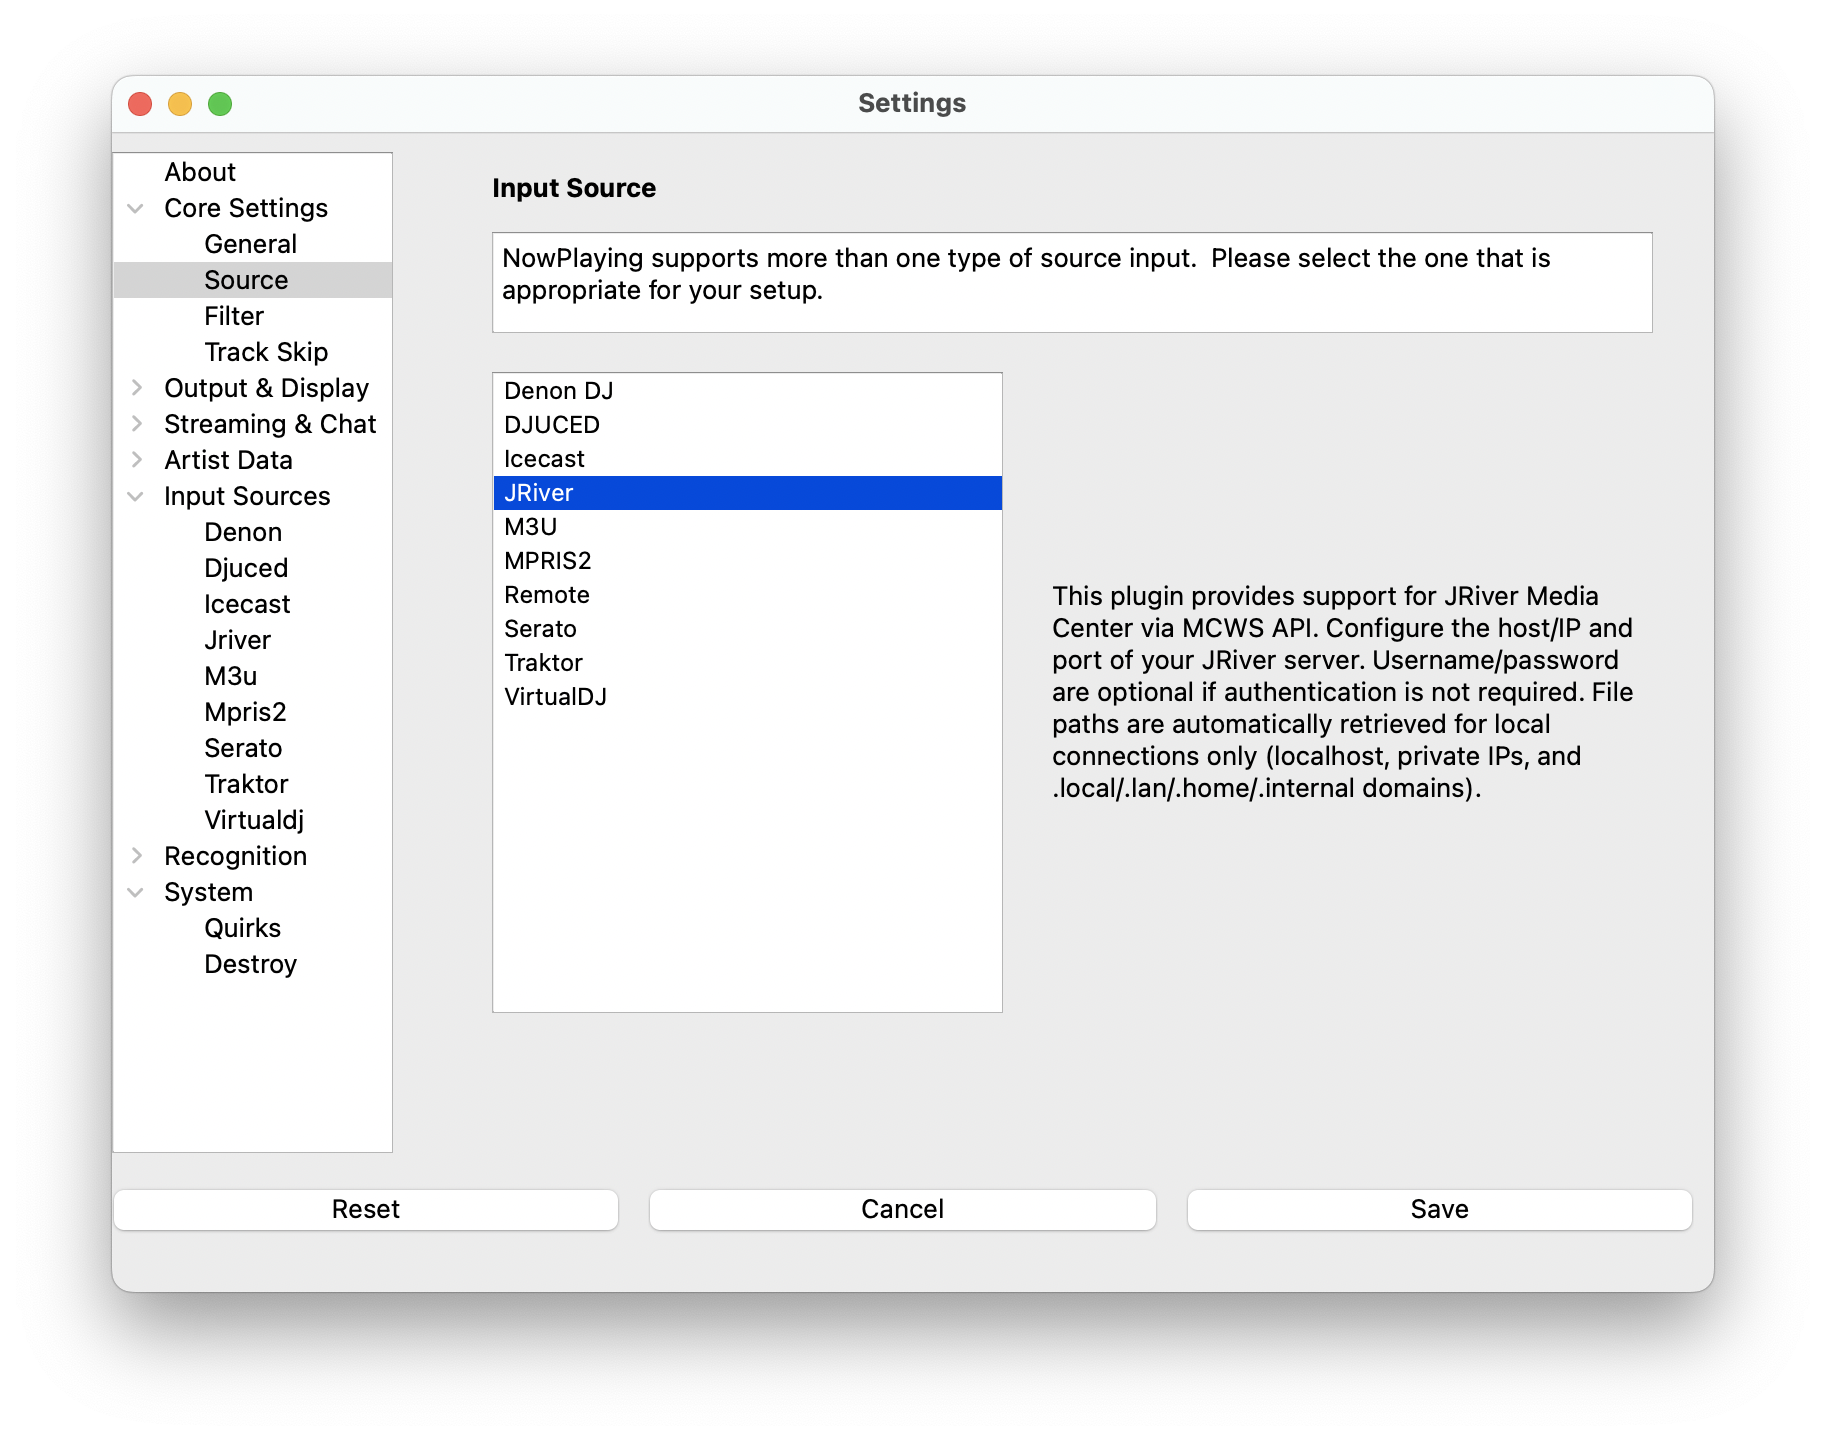Expand the Output & Display section
Viewport: 1826px width, 1440px height.
click(136, 388)
